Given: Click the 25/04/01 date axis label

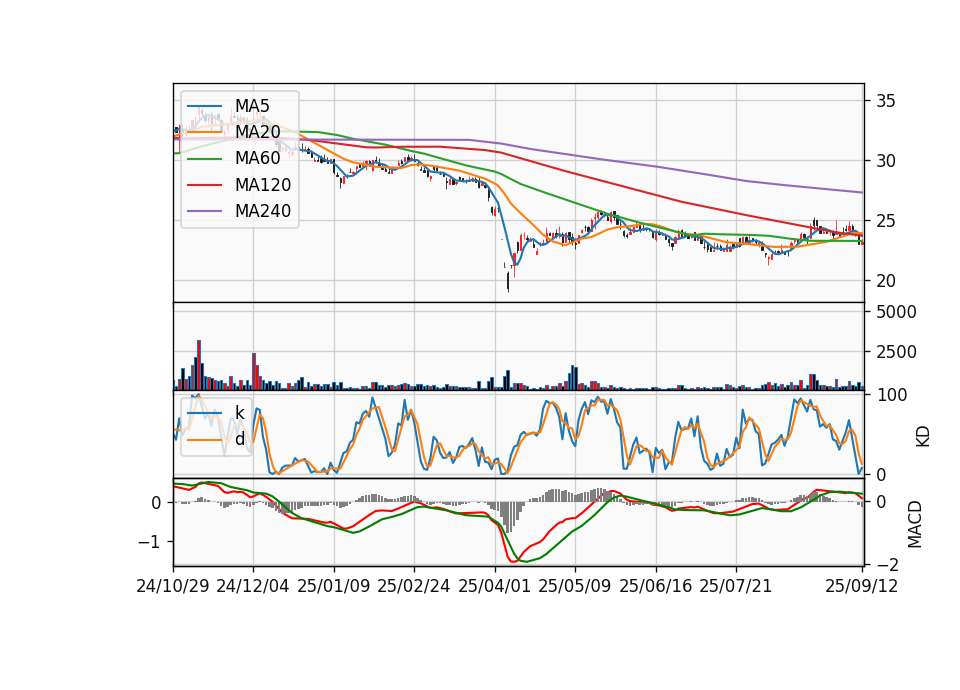Looking at the screenshot, I should coord(494,586).
